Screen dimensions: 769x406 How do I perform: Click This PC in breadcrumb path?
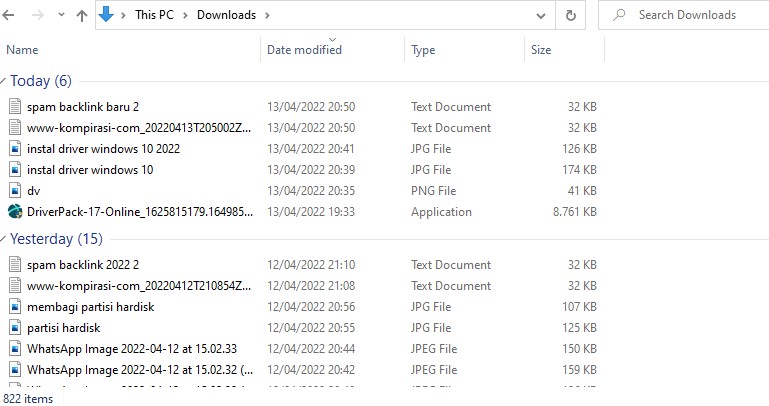(158, 16)
